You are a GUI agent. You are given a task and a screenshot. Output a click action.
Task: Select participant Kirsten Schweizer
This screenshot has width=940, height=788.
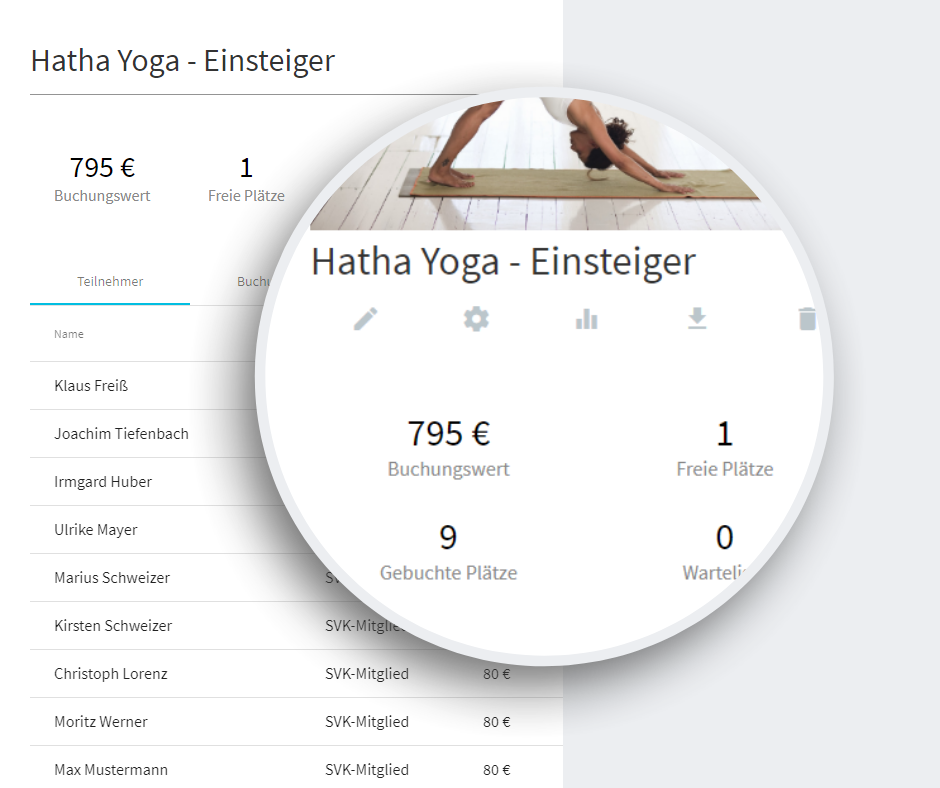113,626
